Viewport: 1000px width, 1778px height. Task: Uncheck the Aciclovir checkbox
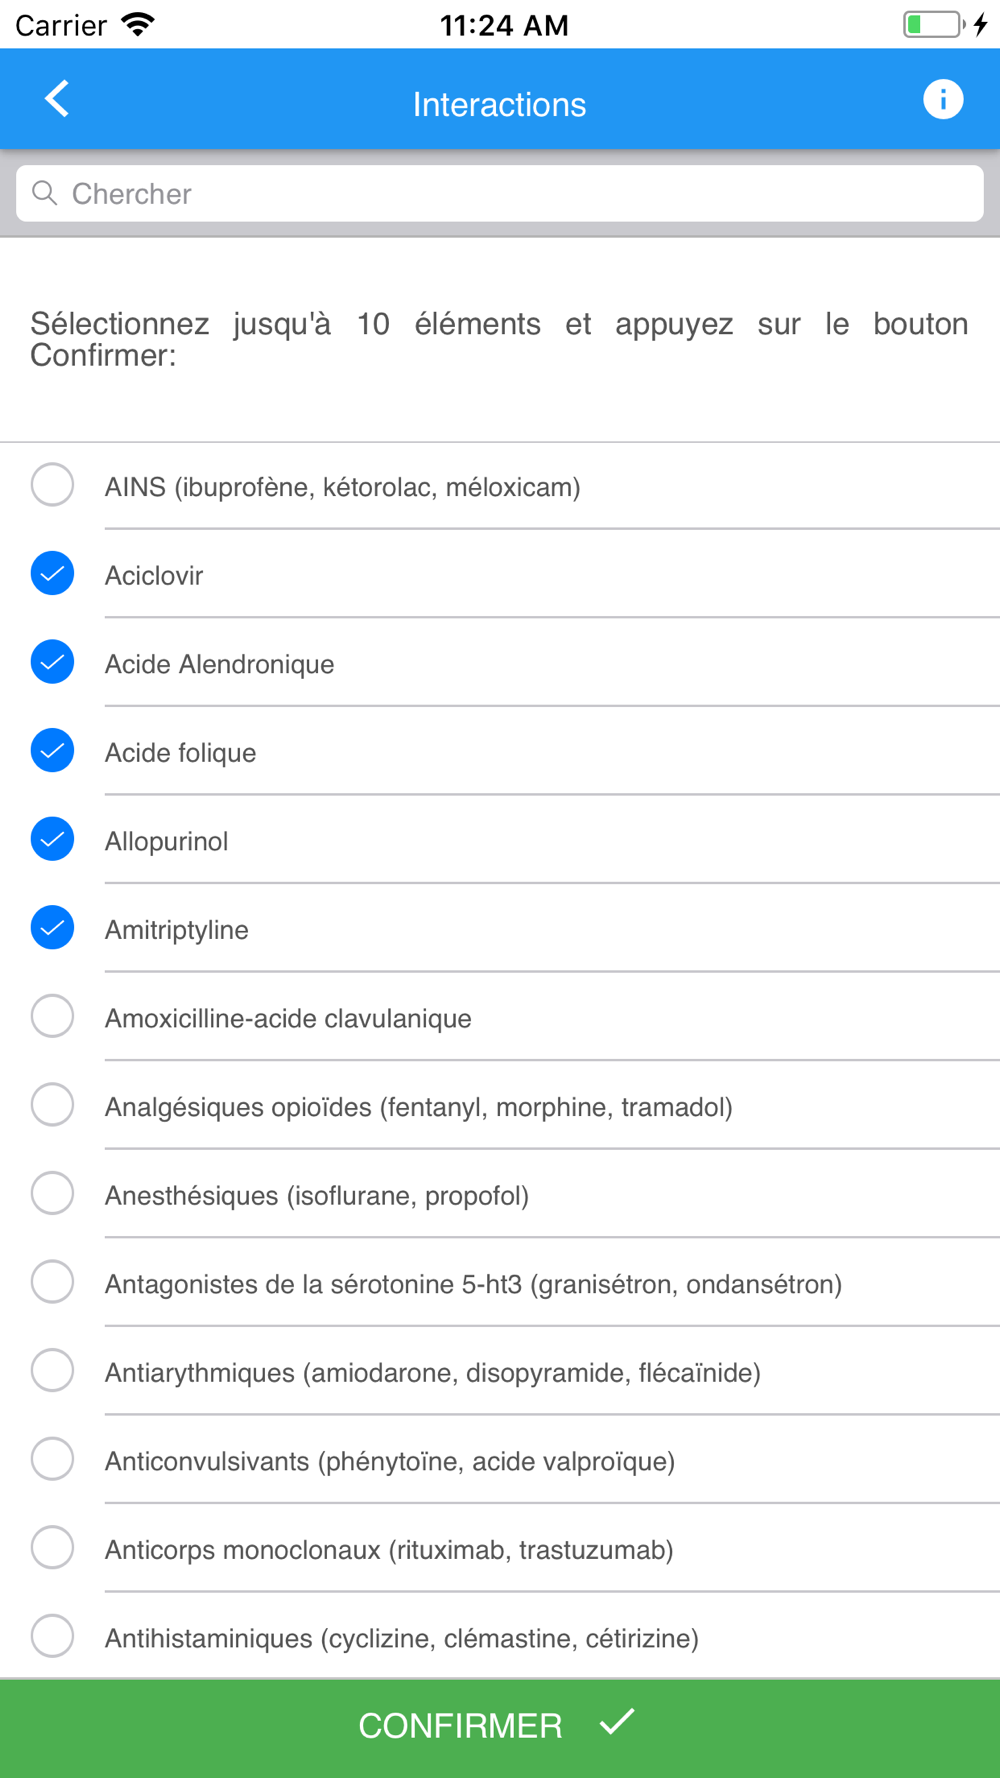[52, 573]
